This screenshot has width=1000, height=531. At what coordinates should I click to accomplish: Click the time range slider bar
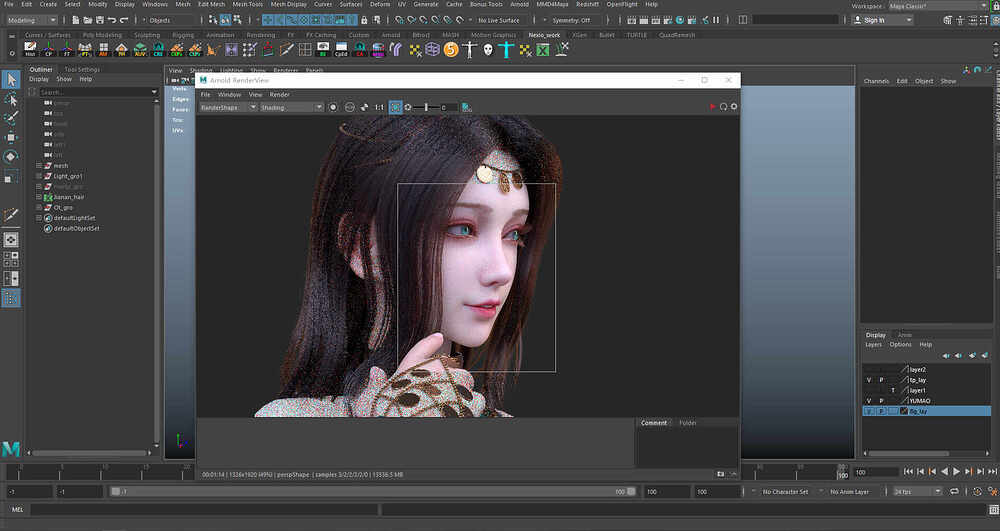pyautogui.click(x=372, y=491)
